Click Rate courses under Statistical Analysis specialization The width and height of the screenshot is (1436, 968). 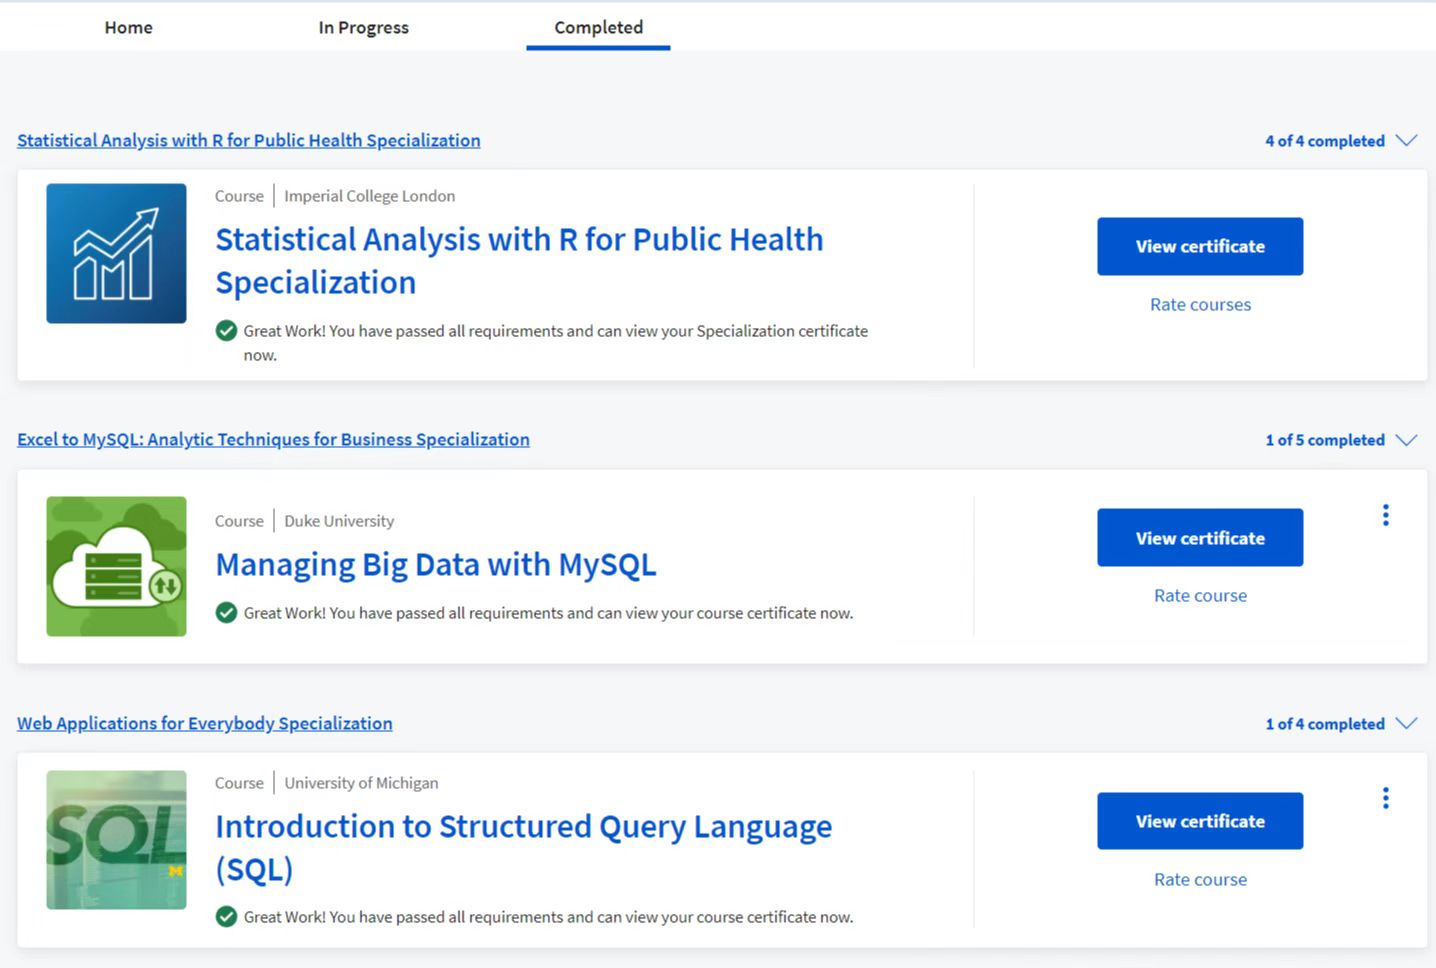[x=1200, y=305]
